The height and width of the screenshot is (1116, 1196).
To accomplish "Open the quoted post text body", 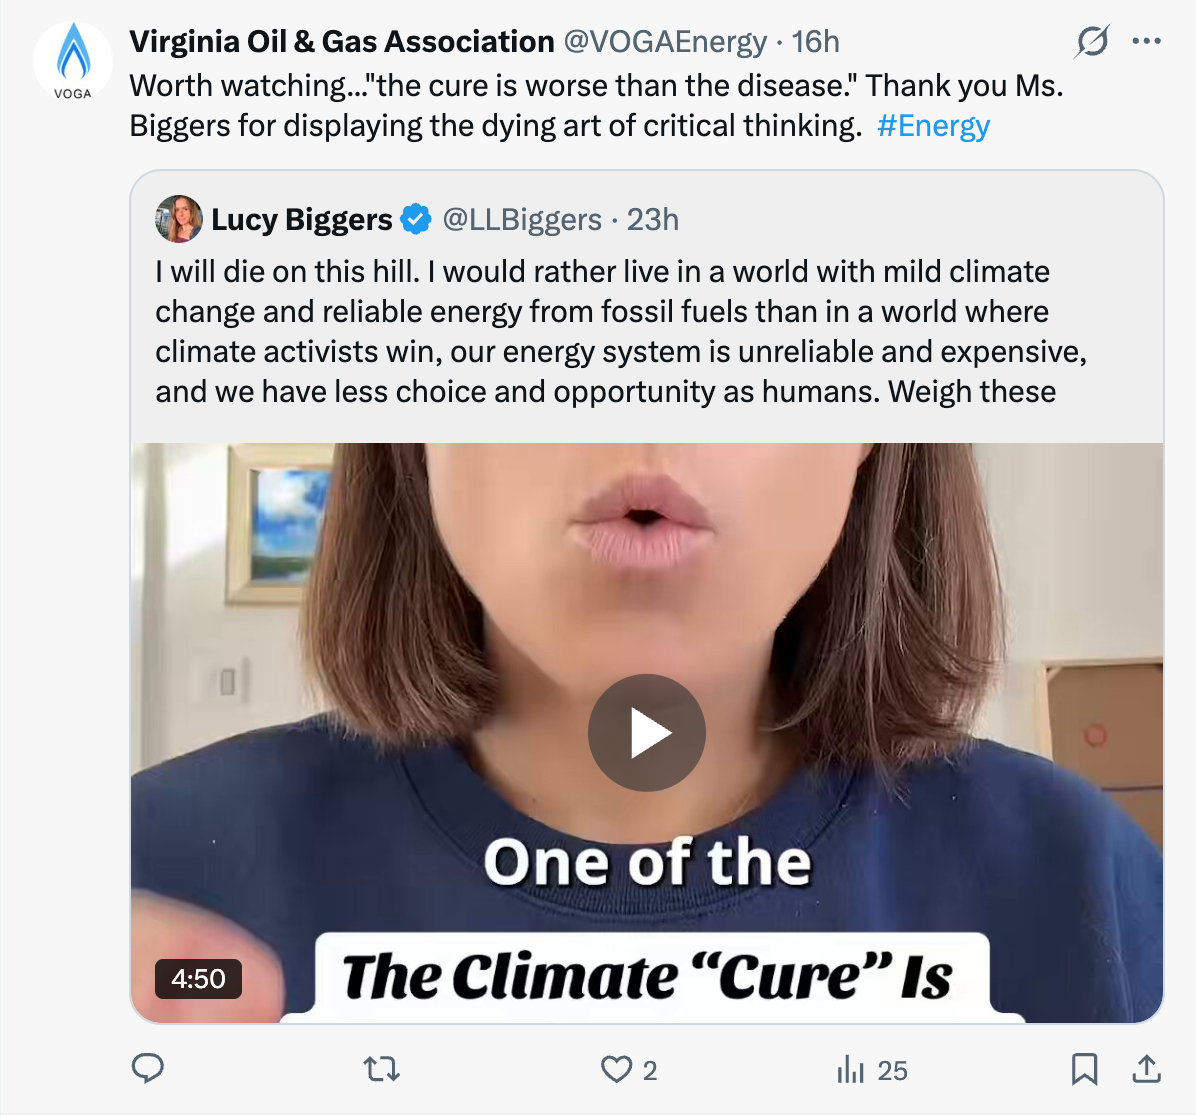I will point(620,332).
